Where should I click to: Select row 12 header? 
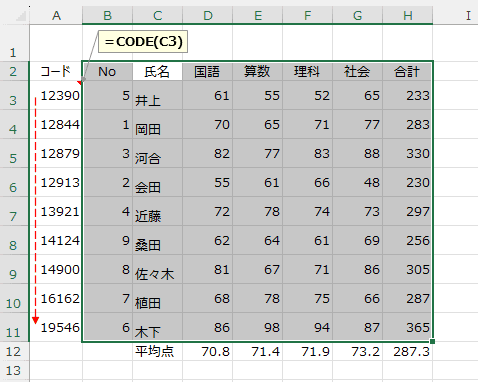14,351
